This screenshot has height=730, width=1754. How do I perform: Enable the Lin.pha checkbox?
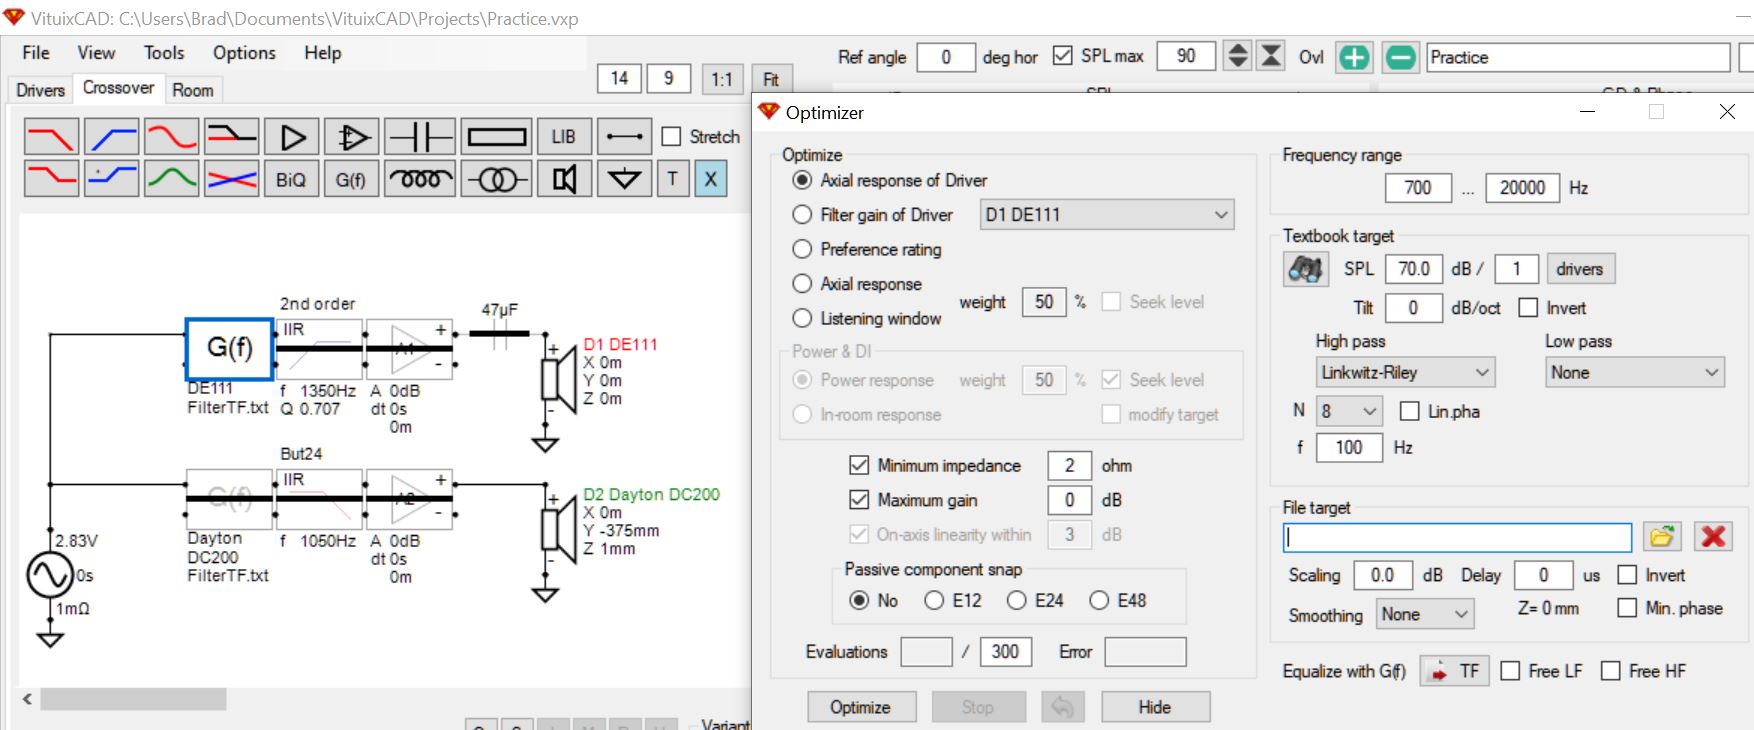click(x=1410, y=411)
